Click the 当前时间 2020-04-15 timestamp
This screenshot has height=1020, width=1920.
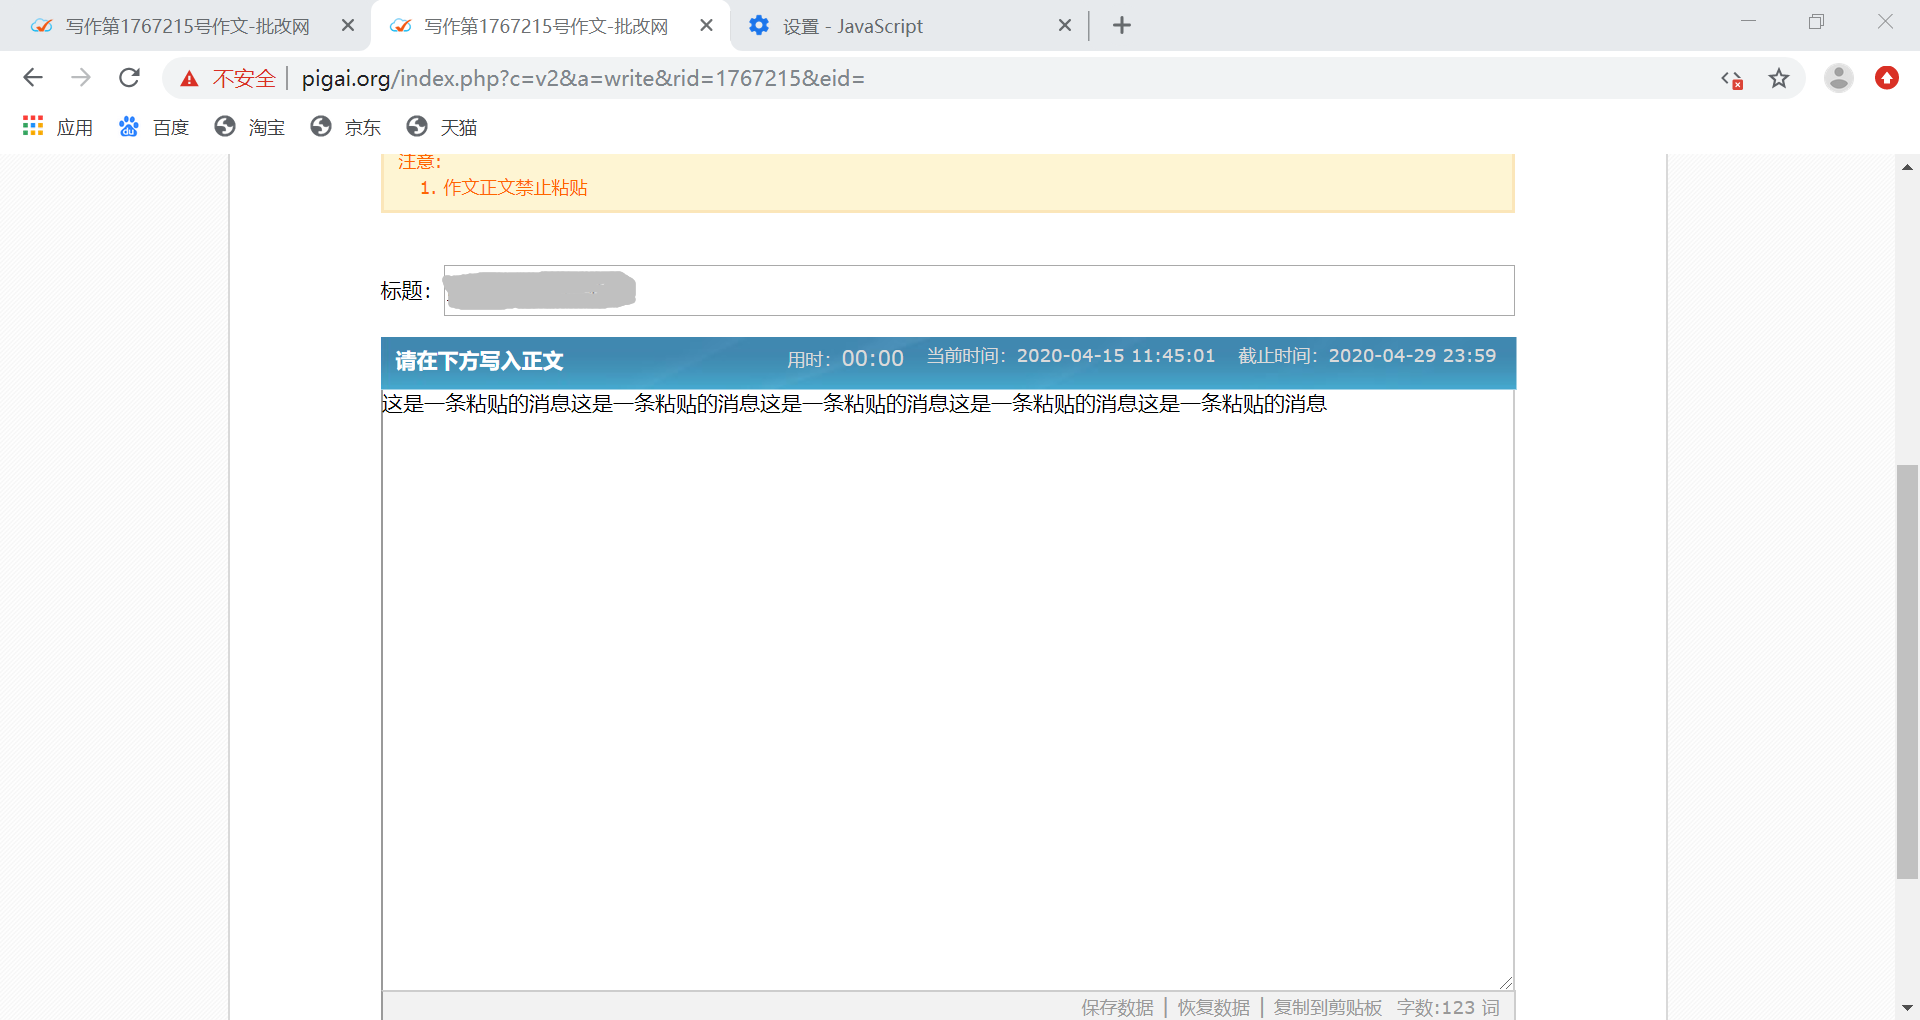1071,356
